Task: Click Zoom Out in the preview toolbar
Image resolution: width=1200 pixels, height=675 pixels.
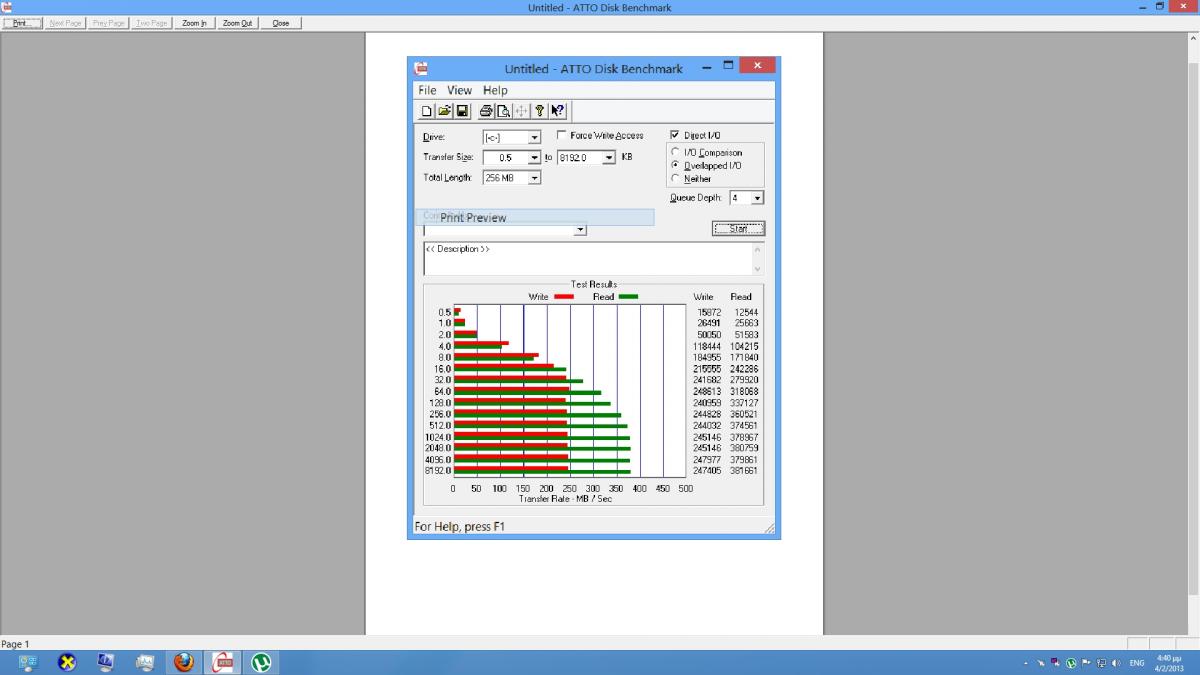Action: pos(237,23)
